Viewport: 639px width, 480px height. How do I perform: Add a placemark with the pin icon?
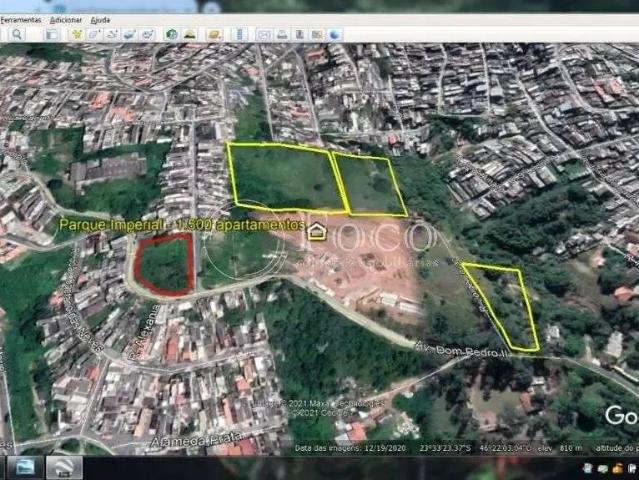[77, 34]
